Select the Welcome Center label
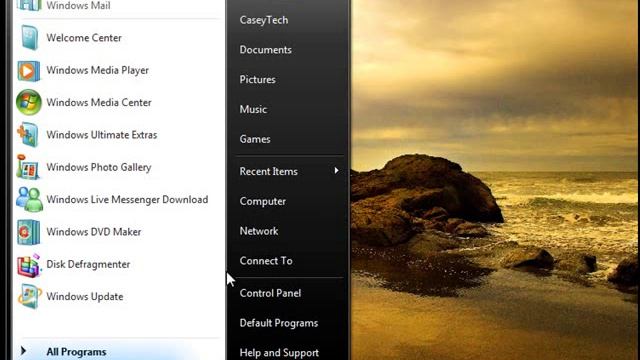Viewport: 640px width, 360px height. tap(84, 38)
